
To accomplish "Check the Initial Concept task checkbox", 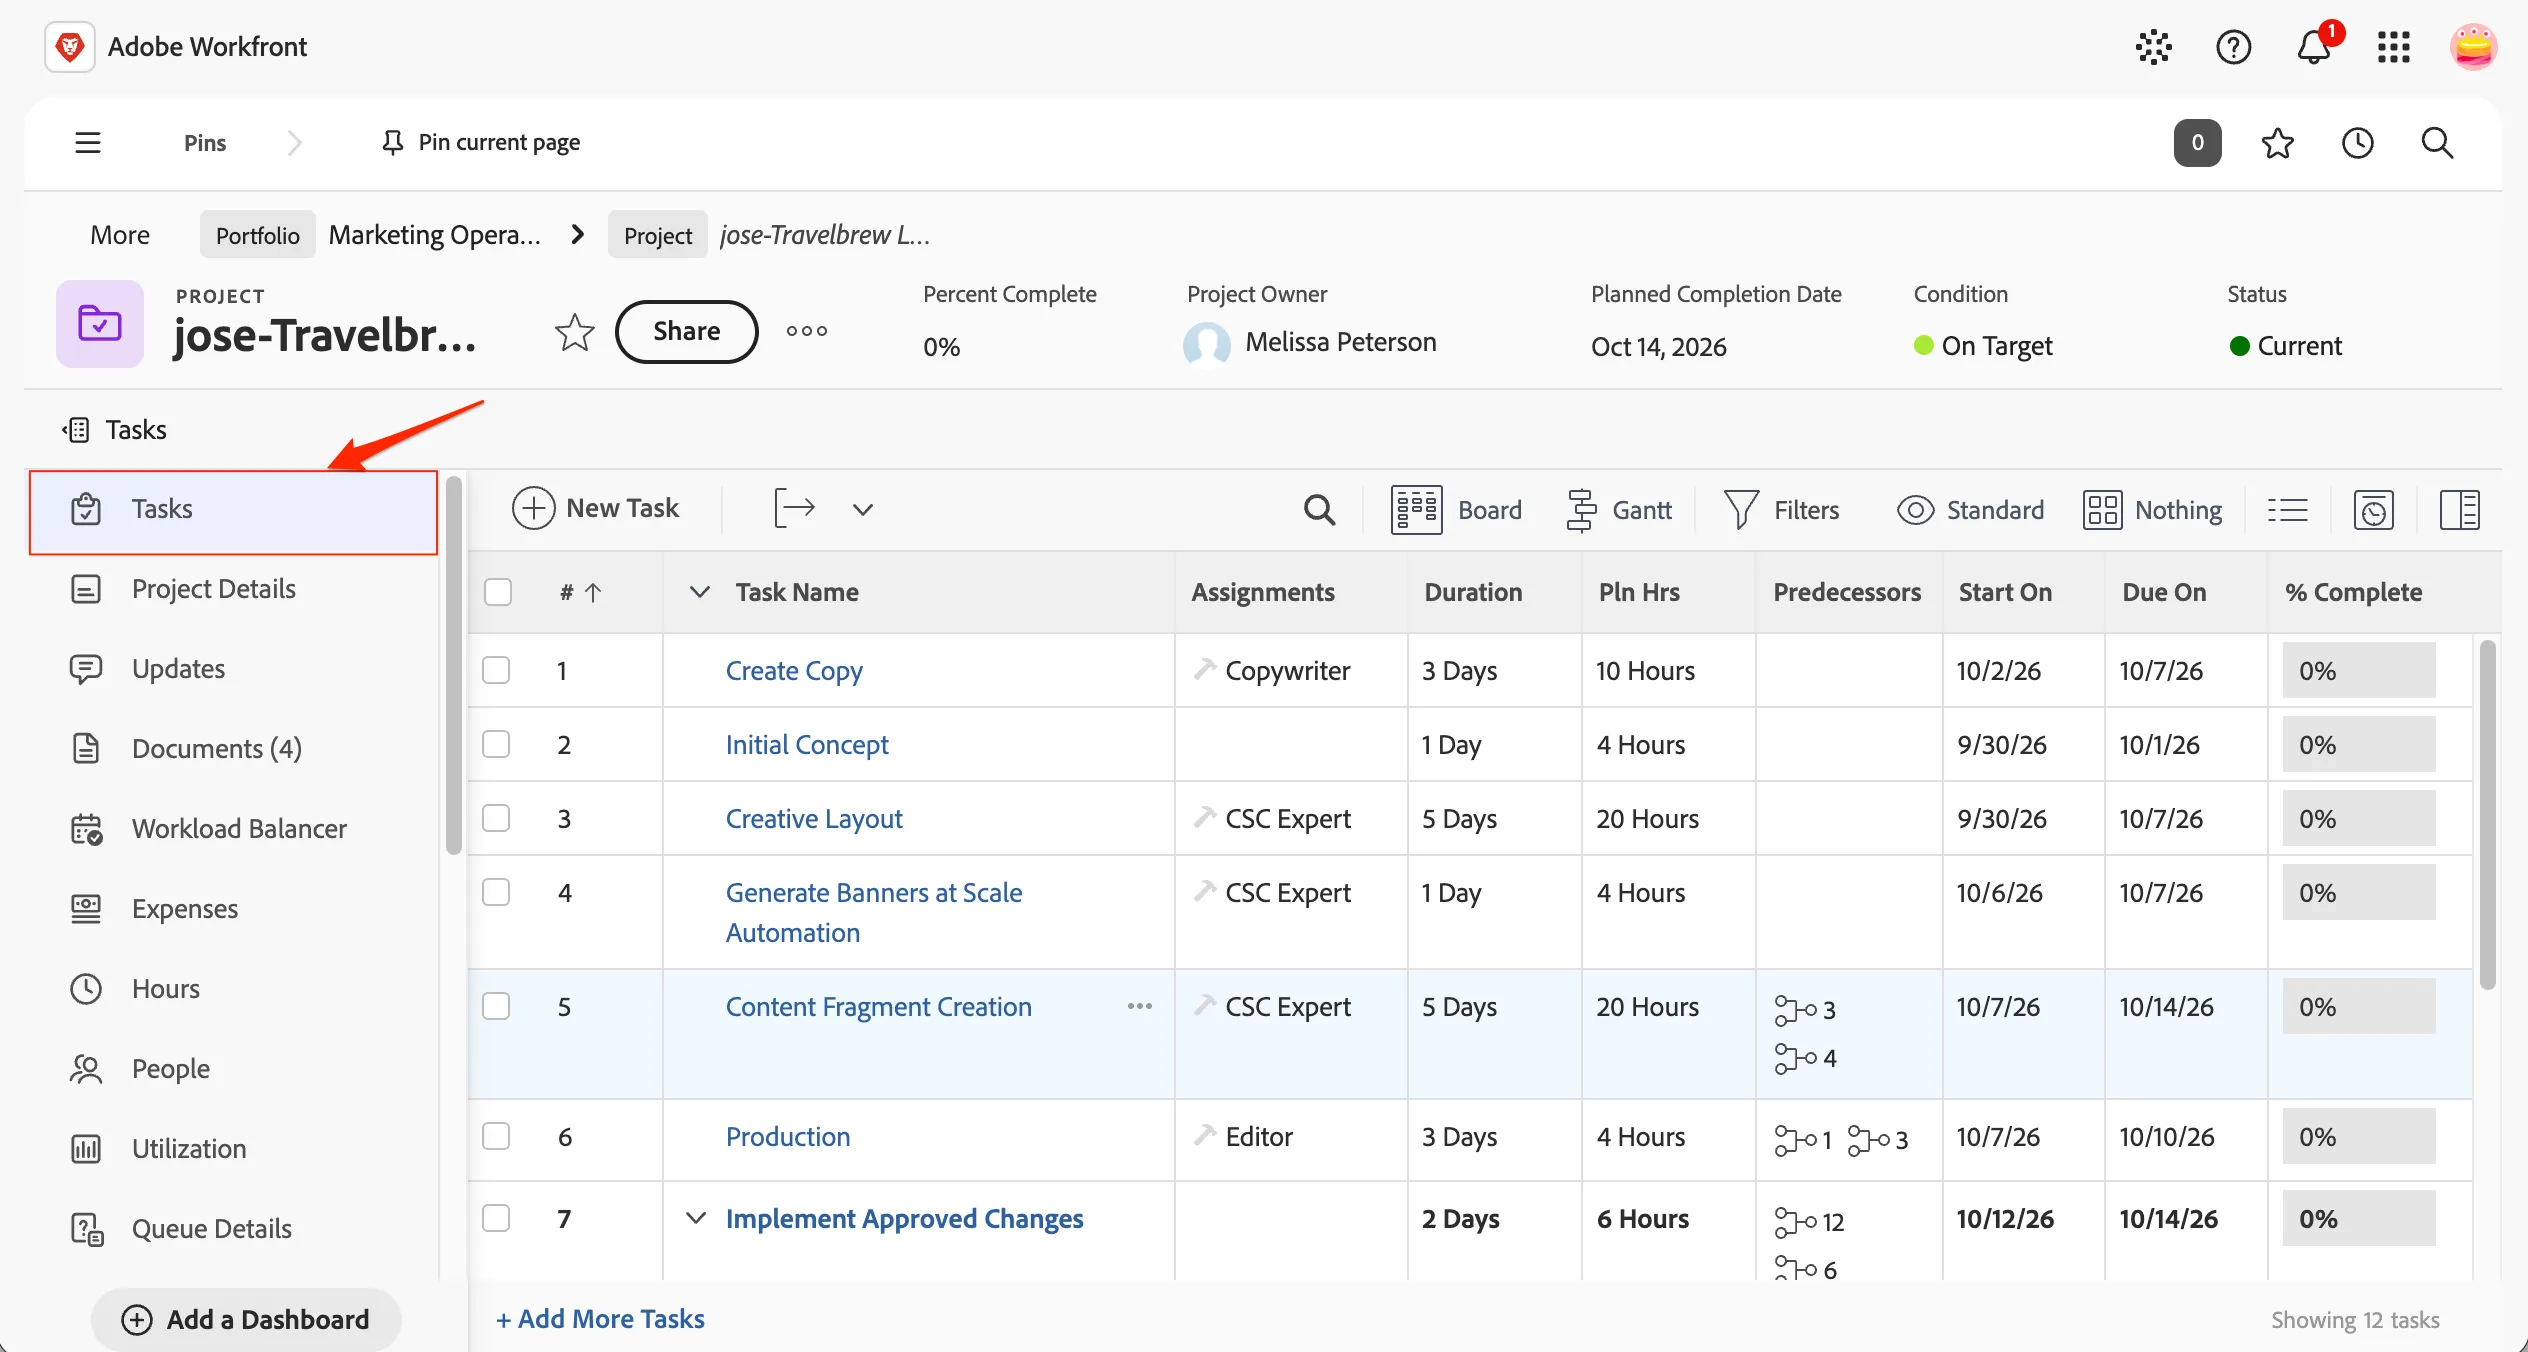I will click(496, 744).
